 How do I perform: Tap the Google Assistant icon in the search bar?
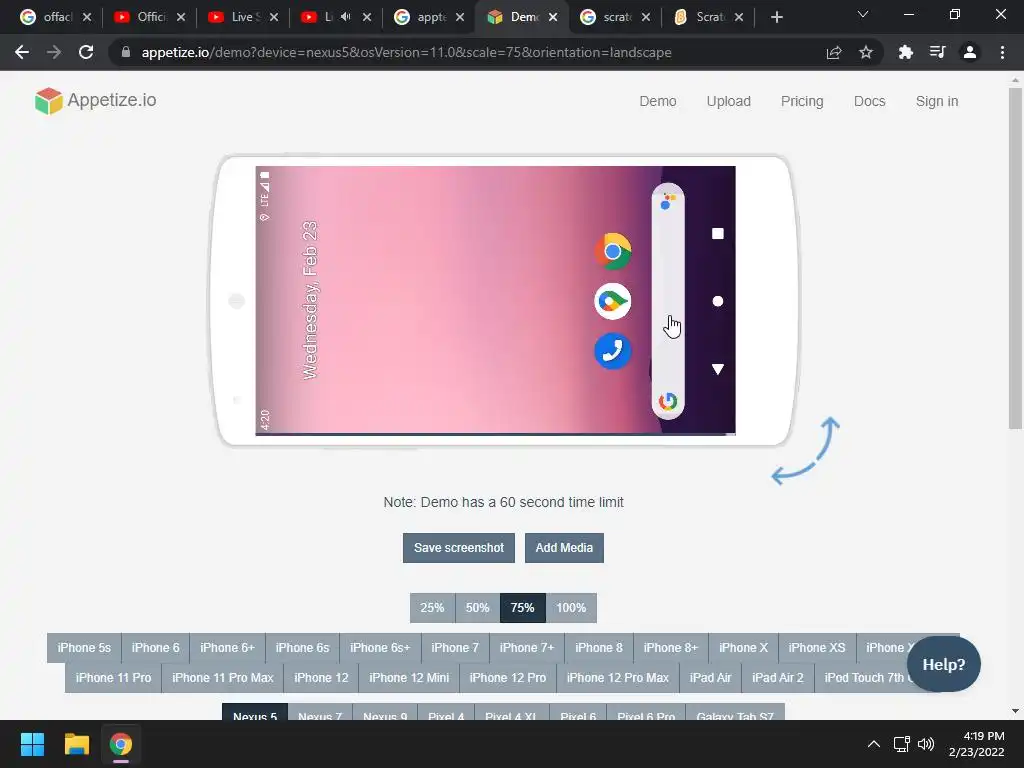(x=667, y=202)
